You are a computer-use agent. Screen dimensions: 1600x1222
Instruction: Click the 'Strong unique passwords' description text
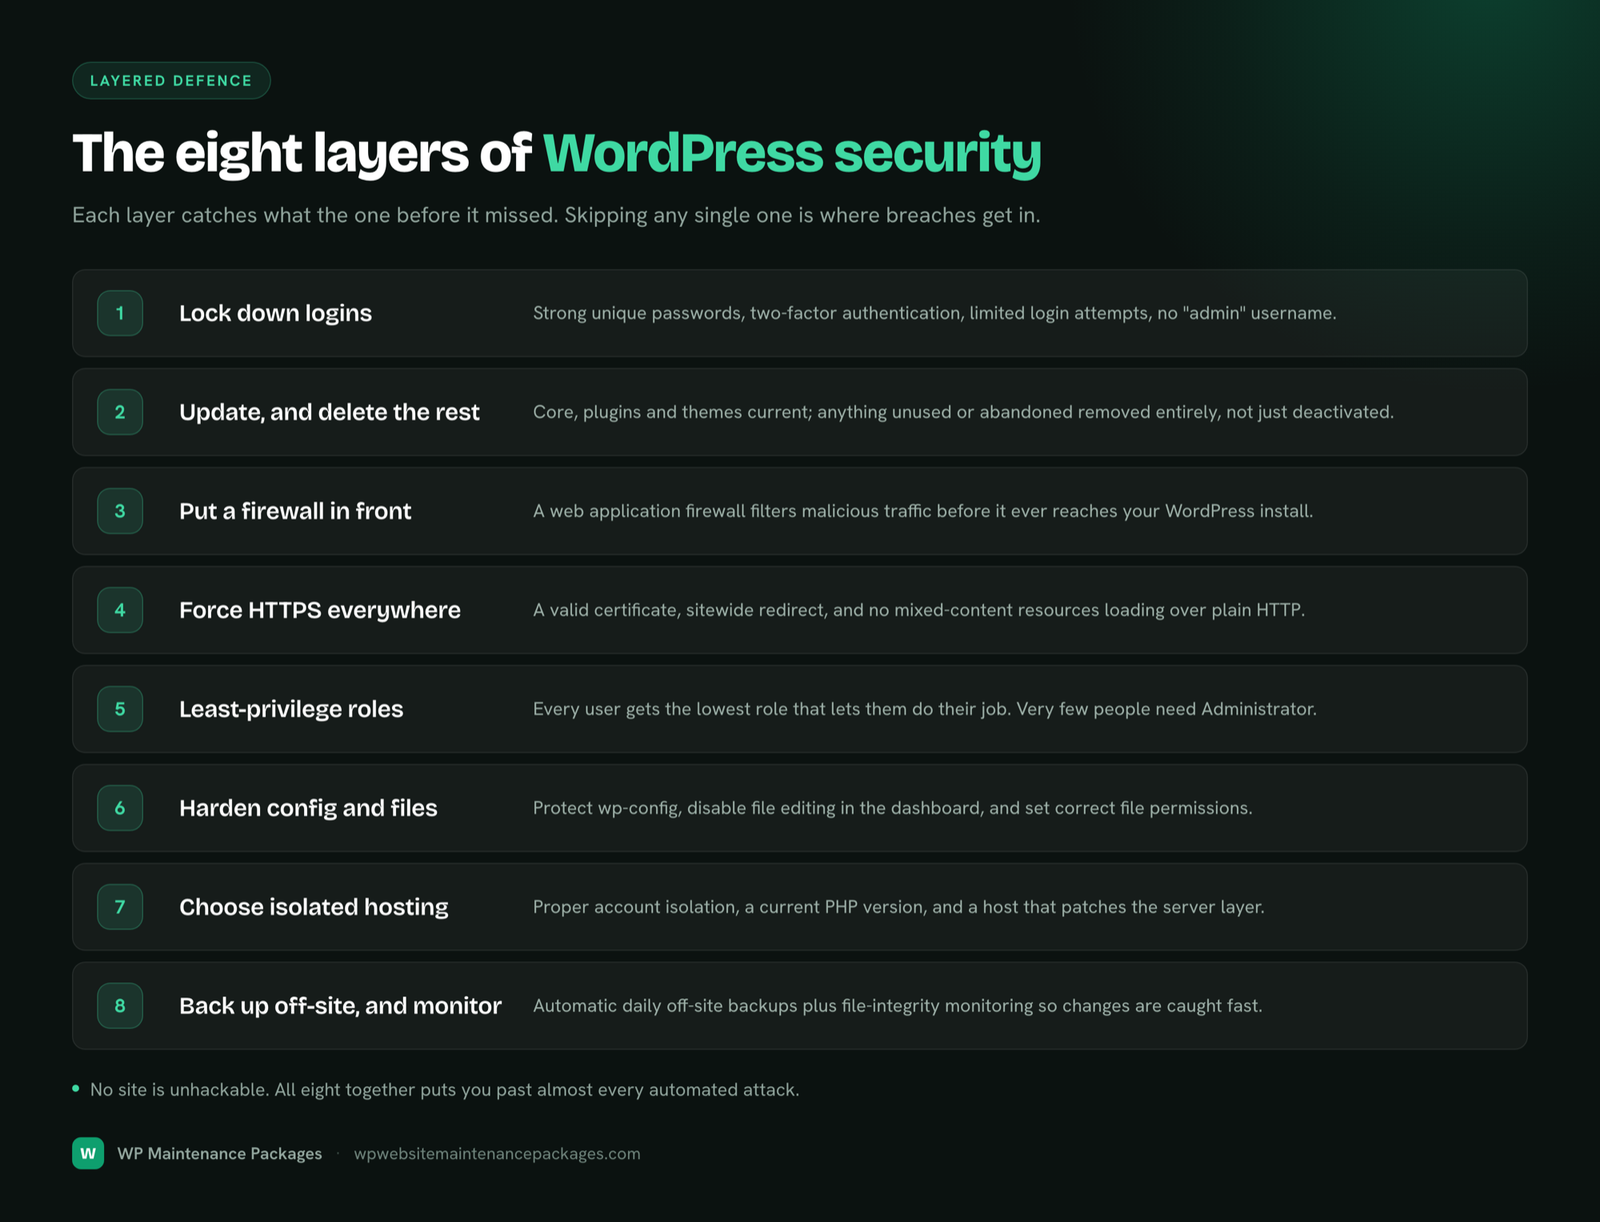coord(934,313)
